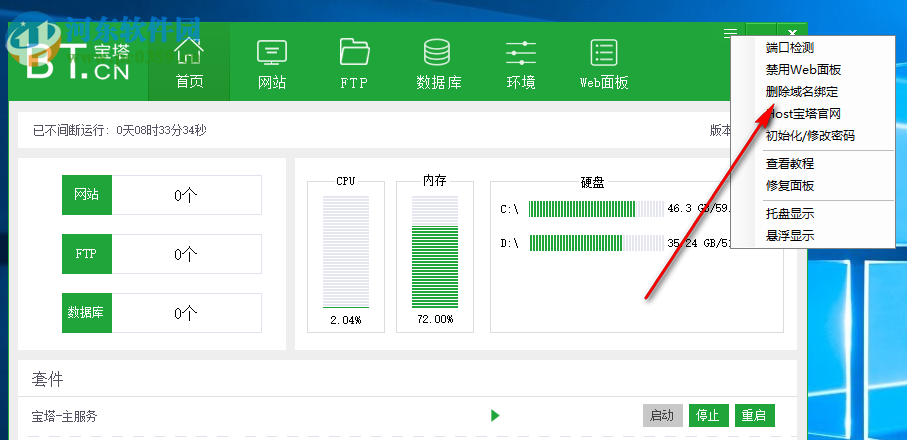The width and height of the screenshot is (907, 440).
Task: Click the 0个 value beside 数据库
Action: (186, 313)
